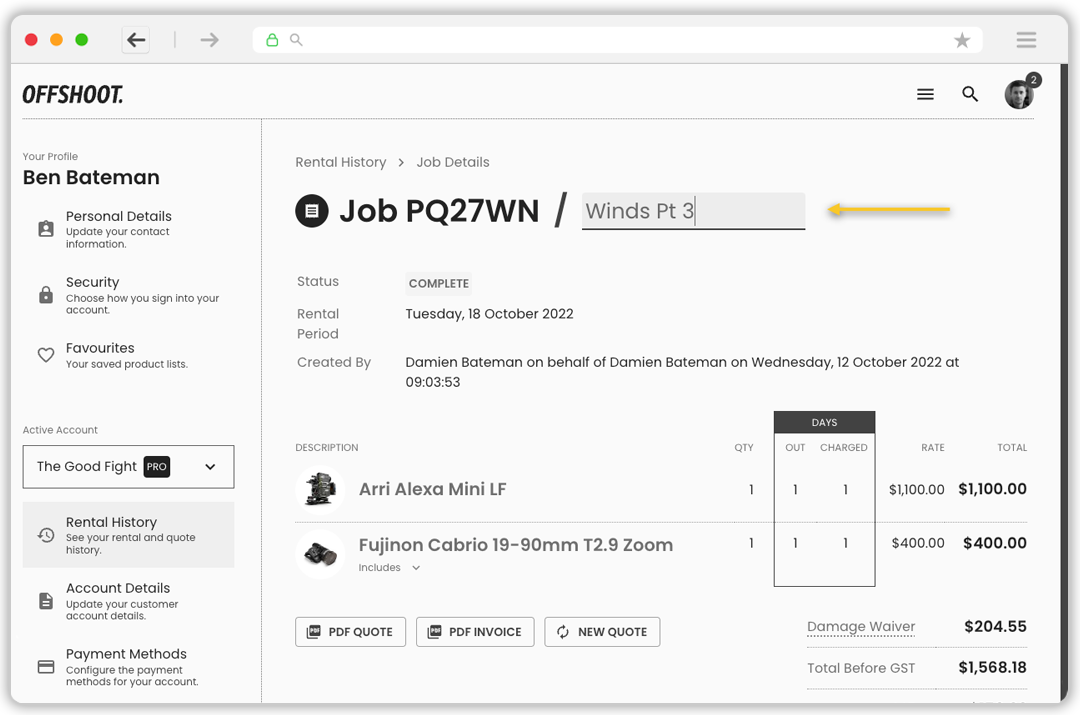Click the DAYS column header
The image size is (1080, 715).
tap(824, 422)
